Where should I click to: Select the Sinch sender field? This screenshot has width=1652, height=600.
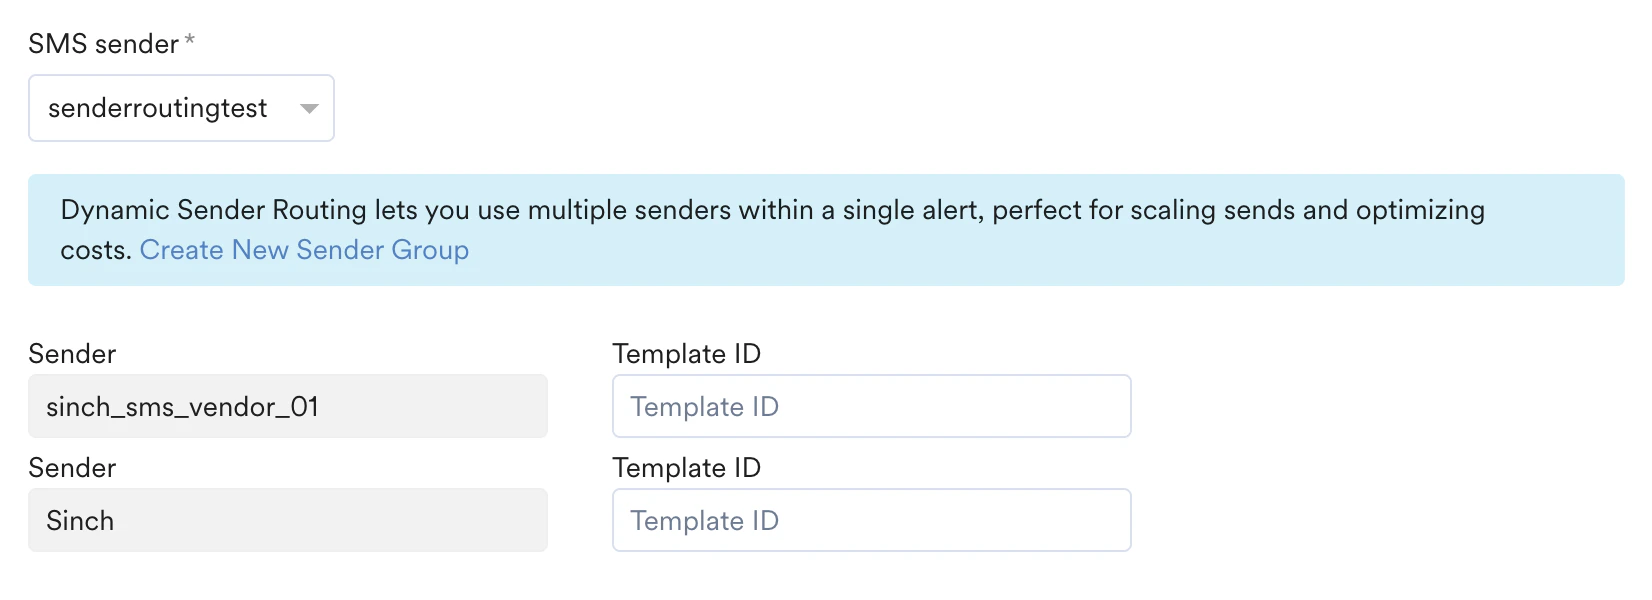287,520
